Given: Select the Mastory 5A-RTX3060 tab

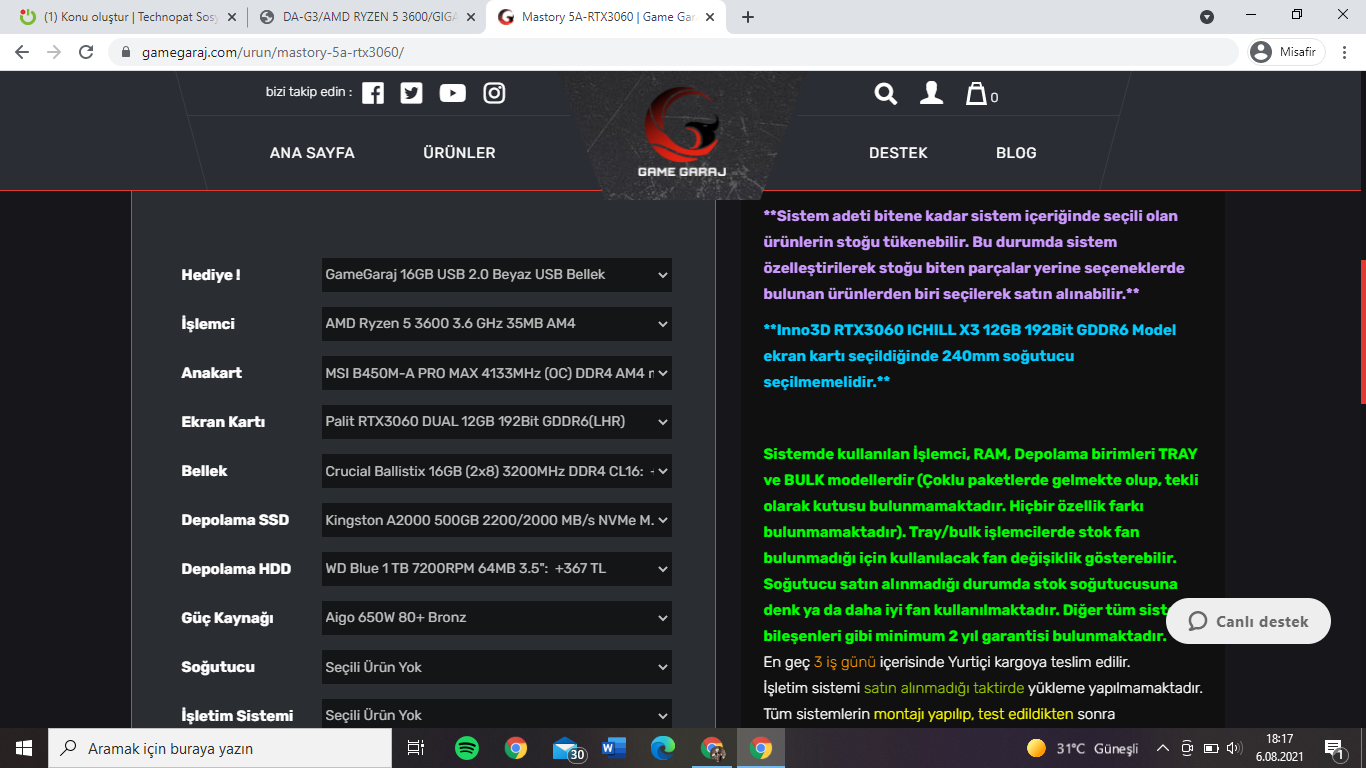Looking at the screenshot, I should pyautogui.click(x=606, y=17).
